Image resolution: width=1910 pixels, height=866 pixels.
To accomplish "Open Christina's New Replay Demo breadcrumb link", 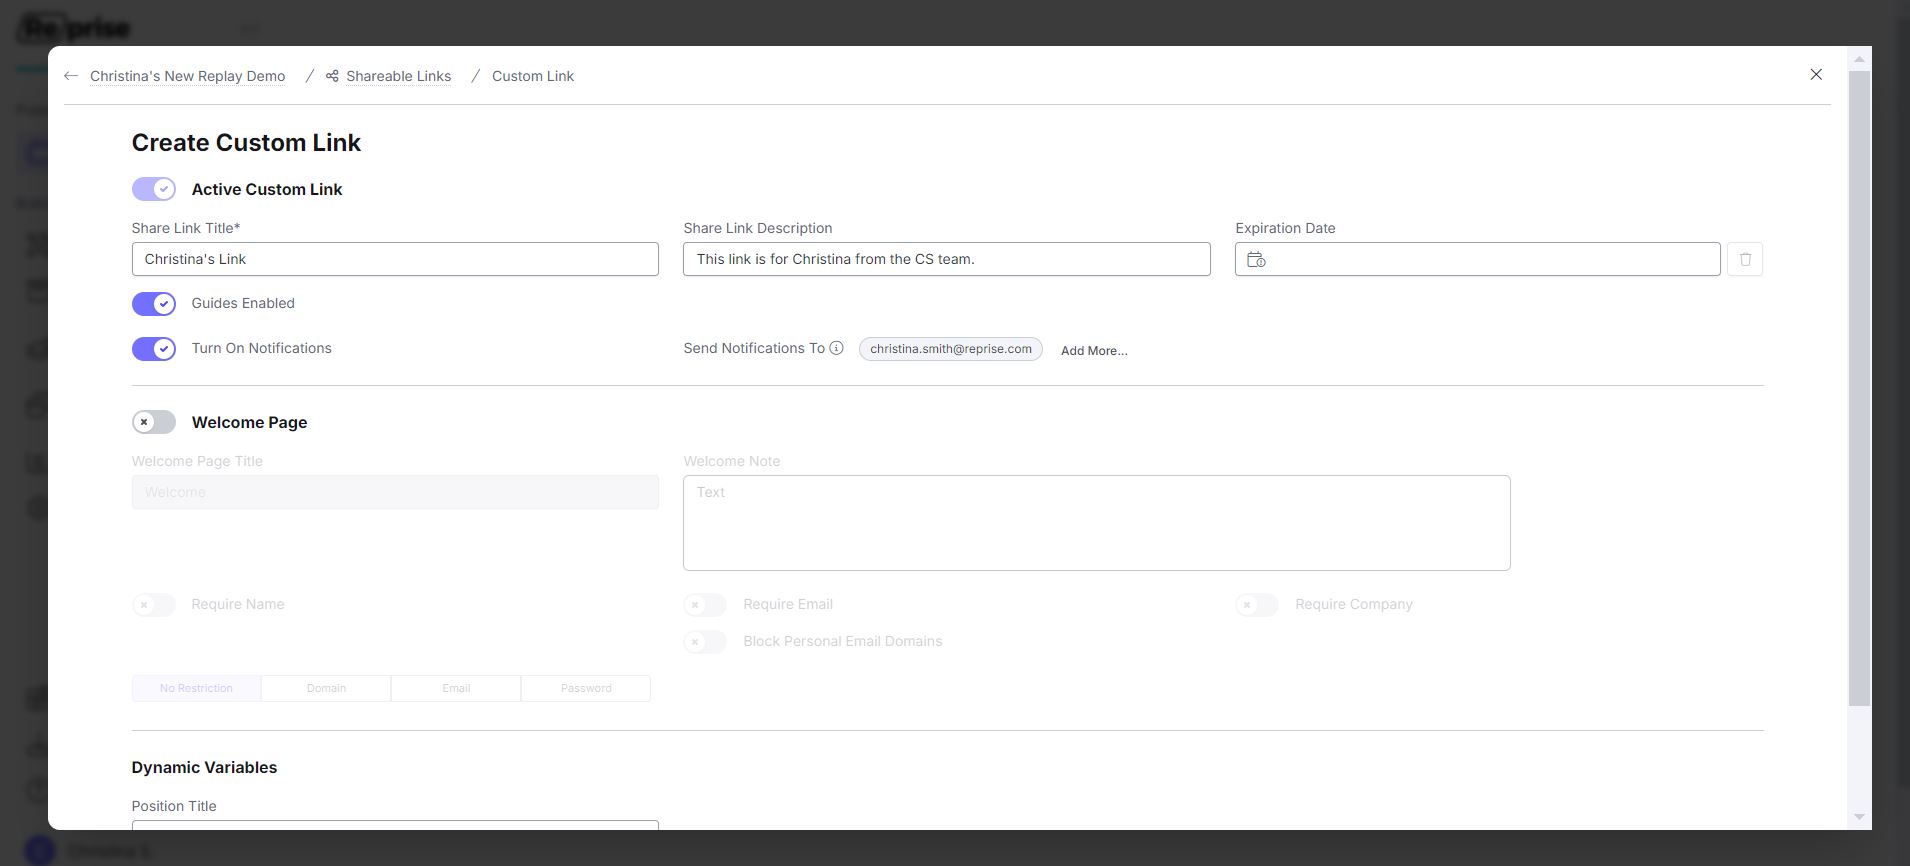I will (187, 76).
